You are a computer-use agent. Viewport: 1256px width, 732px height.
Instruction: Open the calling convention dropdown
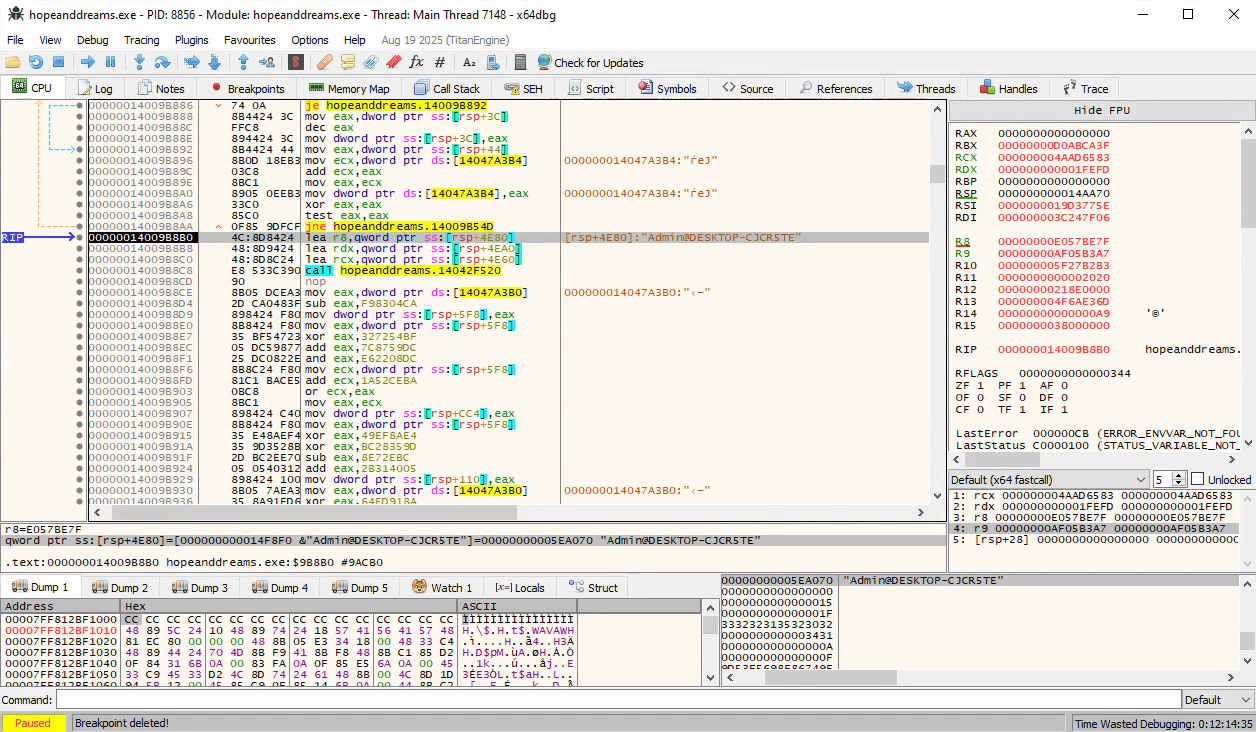coord(1048,479)
